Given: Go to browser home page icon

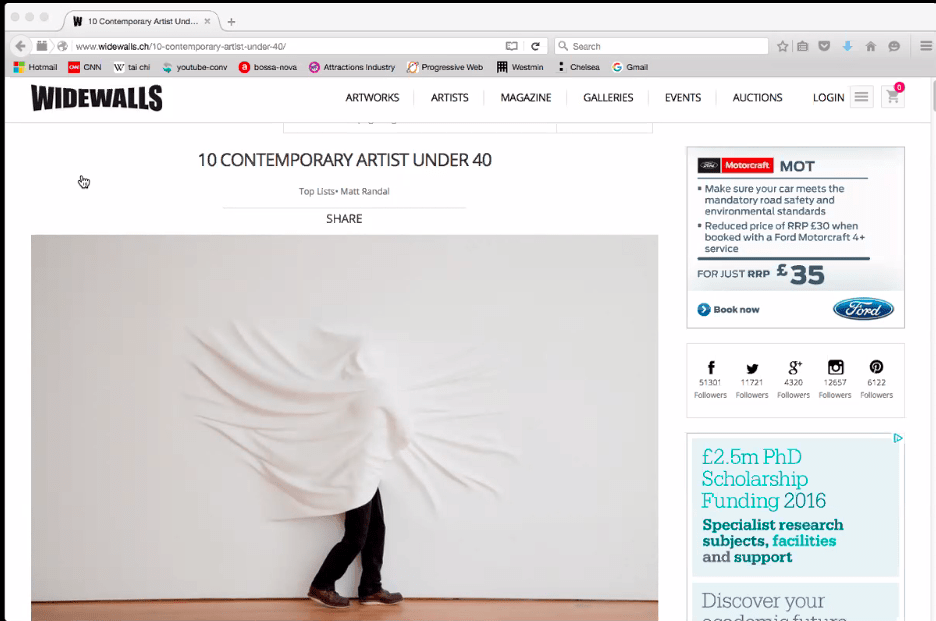Looking at the screenshot, I should click(871, 46).
